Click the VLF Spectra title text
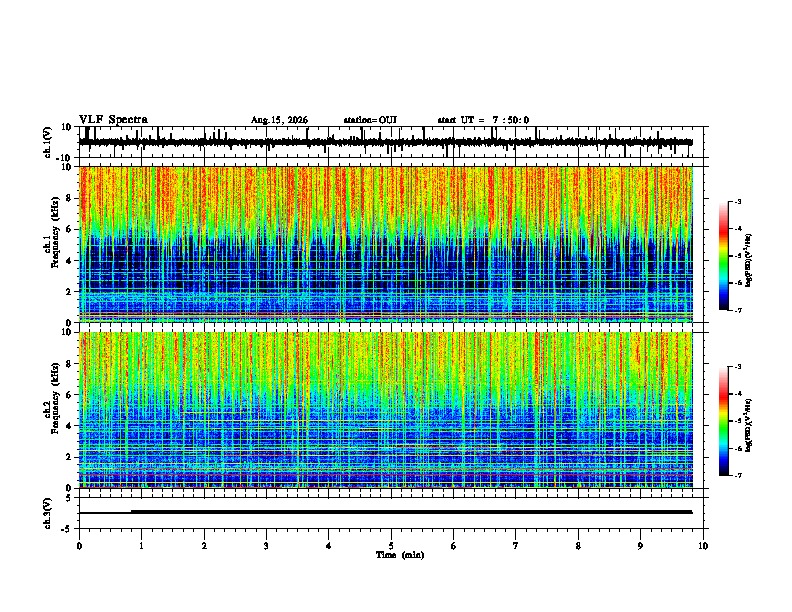Viewport: 792px width, 612px height. (113, 120)
